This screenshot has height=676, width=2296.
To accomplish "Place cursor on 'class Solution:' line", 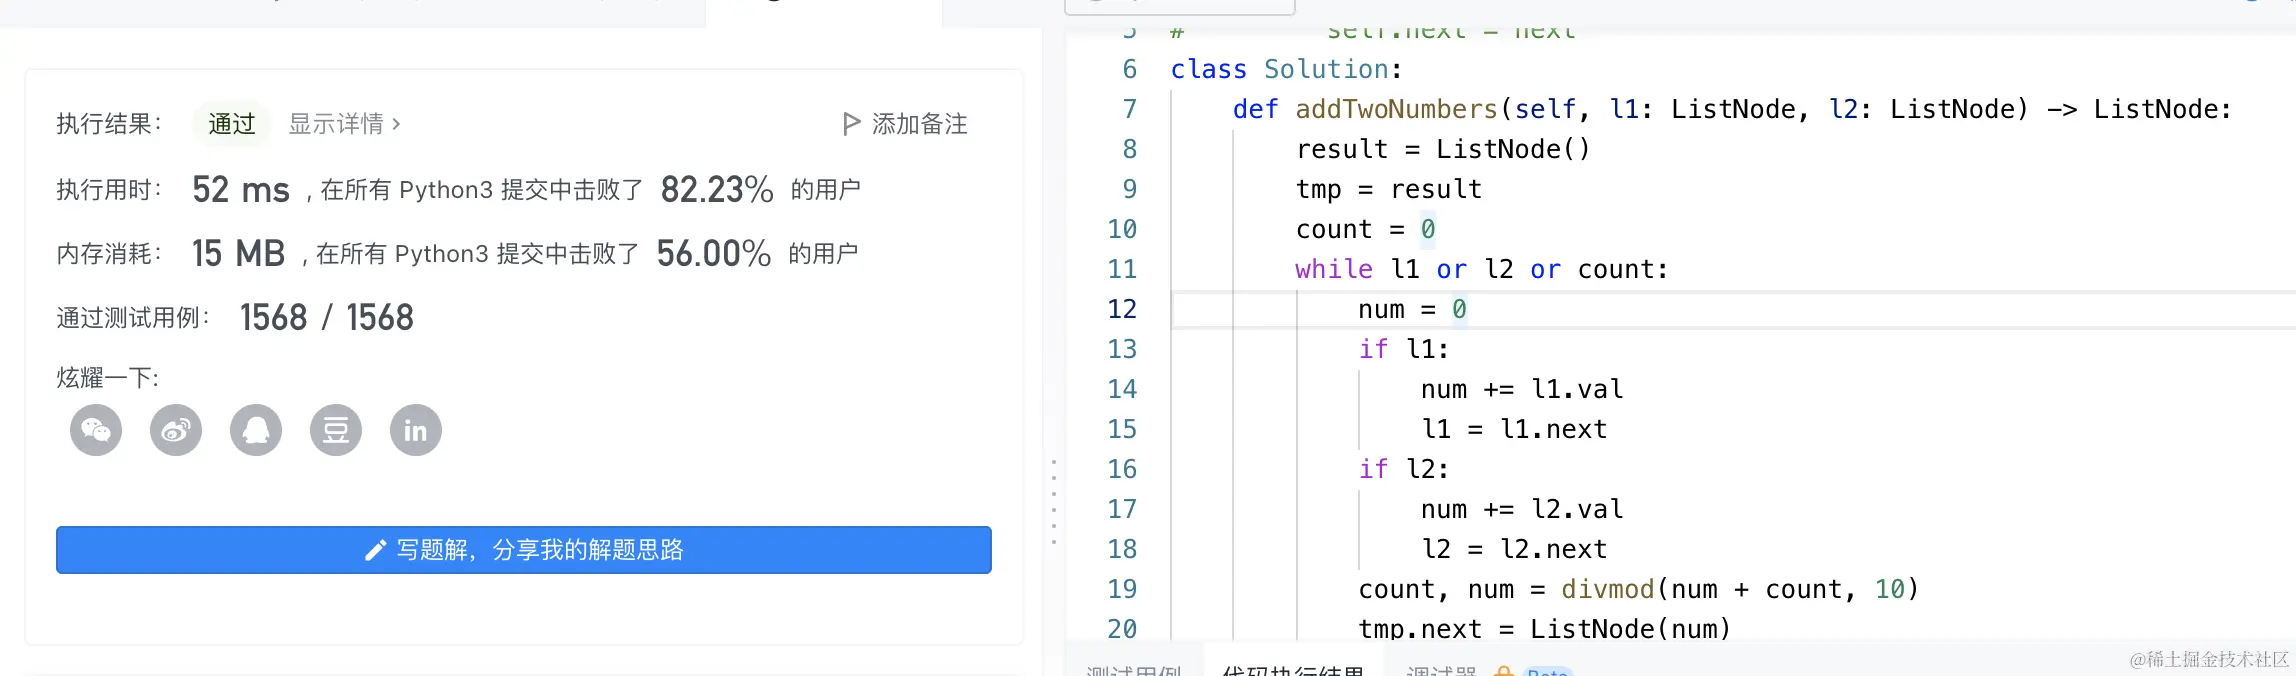I will pos(1286,69).
